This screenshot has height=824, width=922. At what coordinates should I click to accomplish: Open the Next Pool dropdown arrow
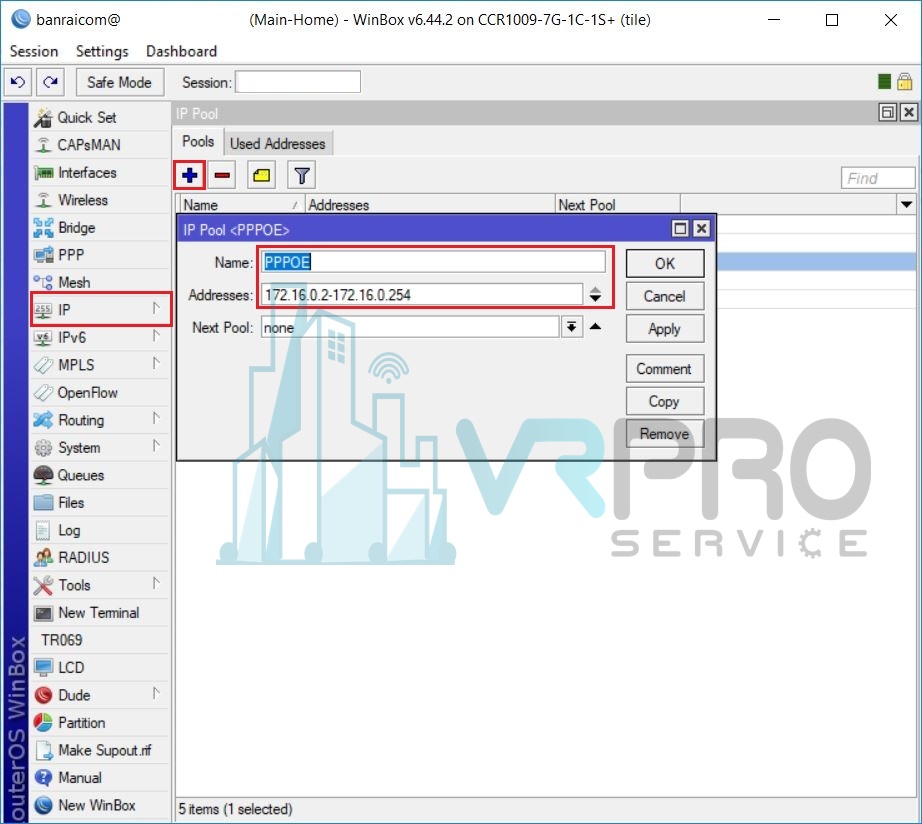coord(572,327)
